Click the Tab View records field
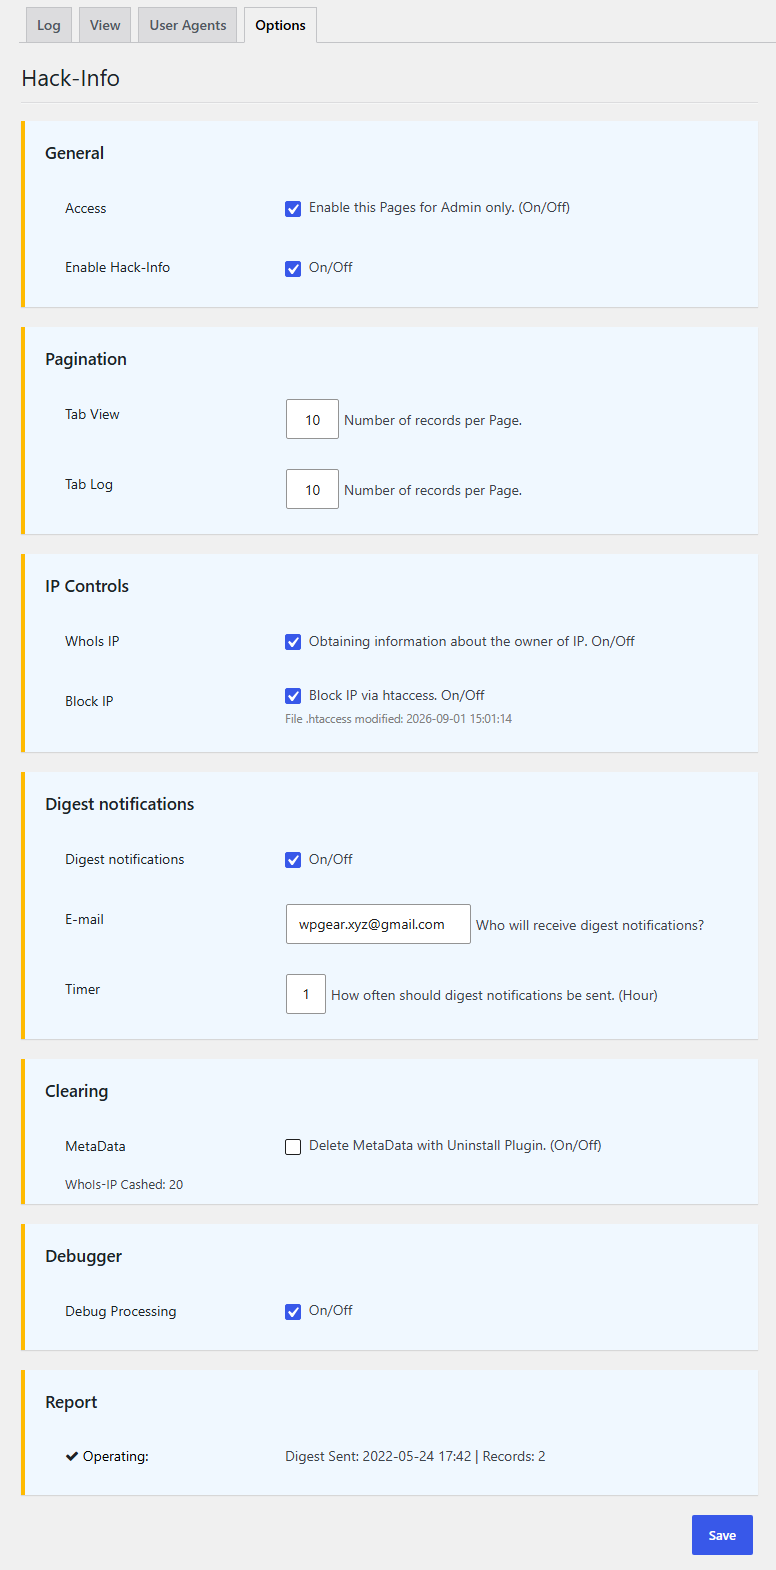Screen dimensions: 776x1570 (312, 420)
